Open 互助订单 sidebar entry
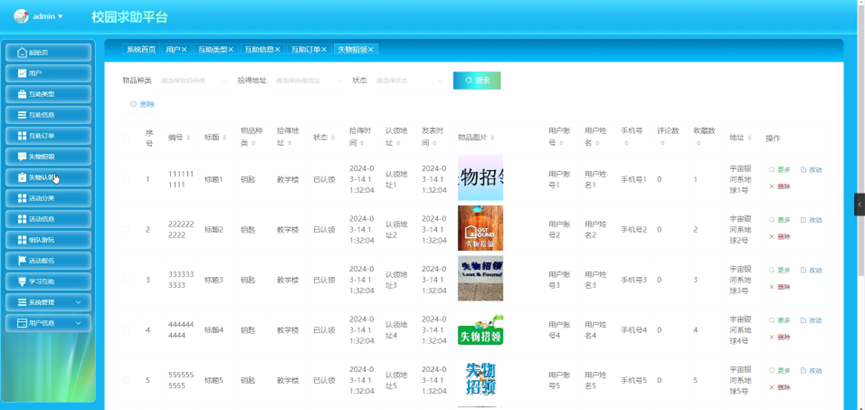 coord(48,136)
